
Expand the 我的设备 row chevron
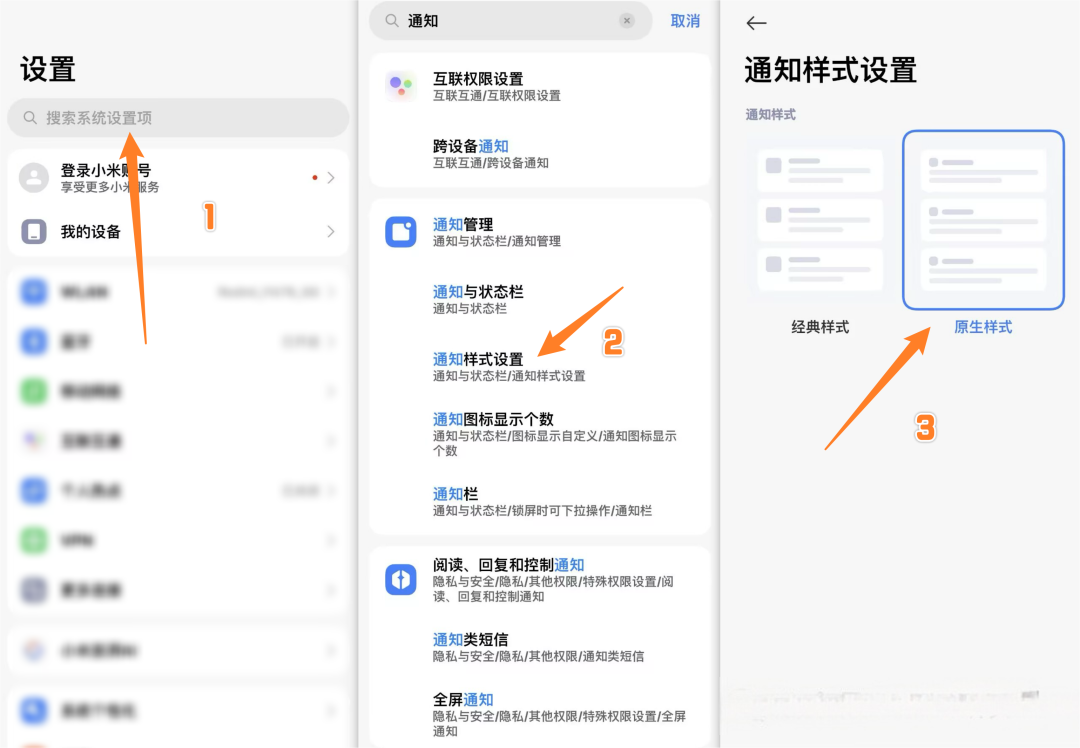(x=331, y=231)
